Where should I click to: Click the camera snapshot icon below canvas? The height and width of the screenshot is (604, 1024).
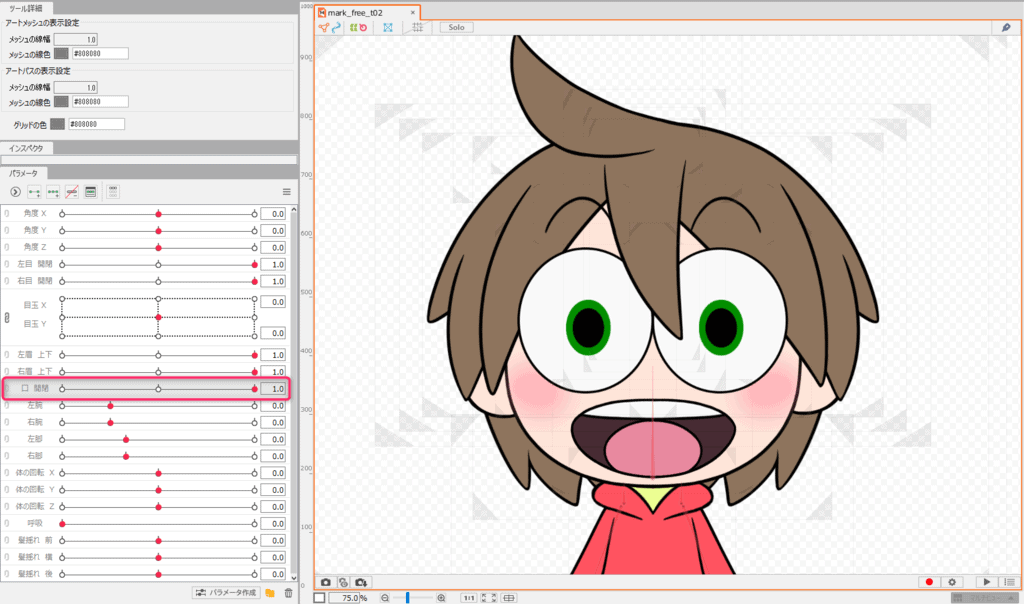(x=325, y=582)
